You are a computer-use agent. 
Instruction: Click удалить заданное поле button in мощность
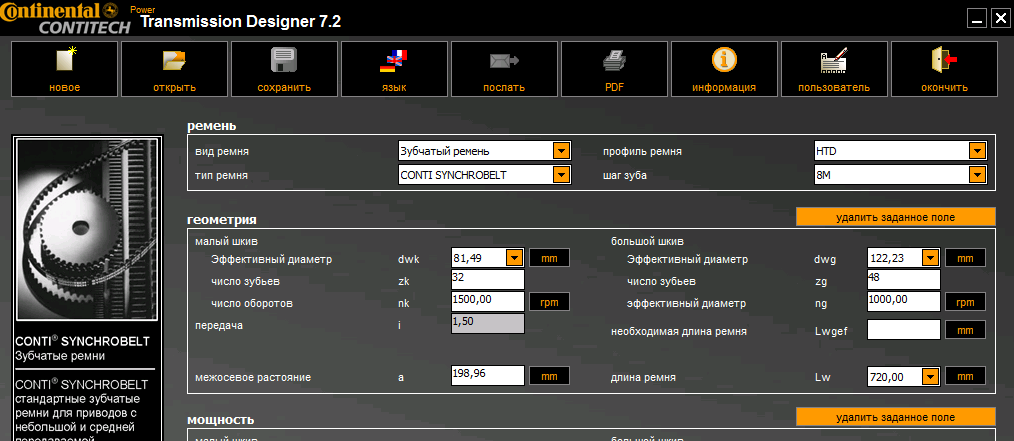point(895,417)
